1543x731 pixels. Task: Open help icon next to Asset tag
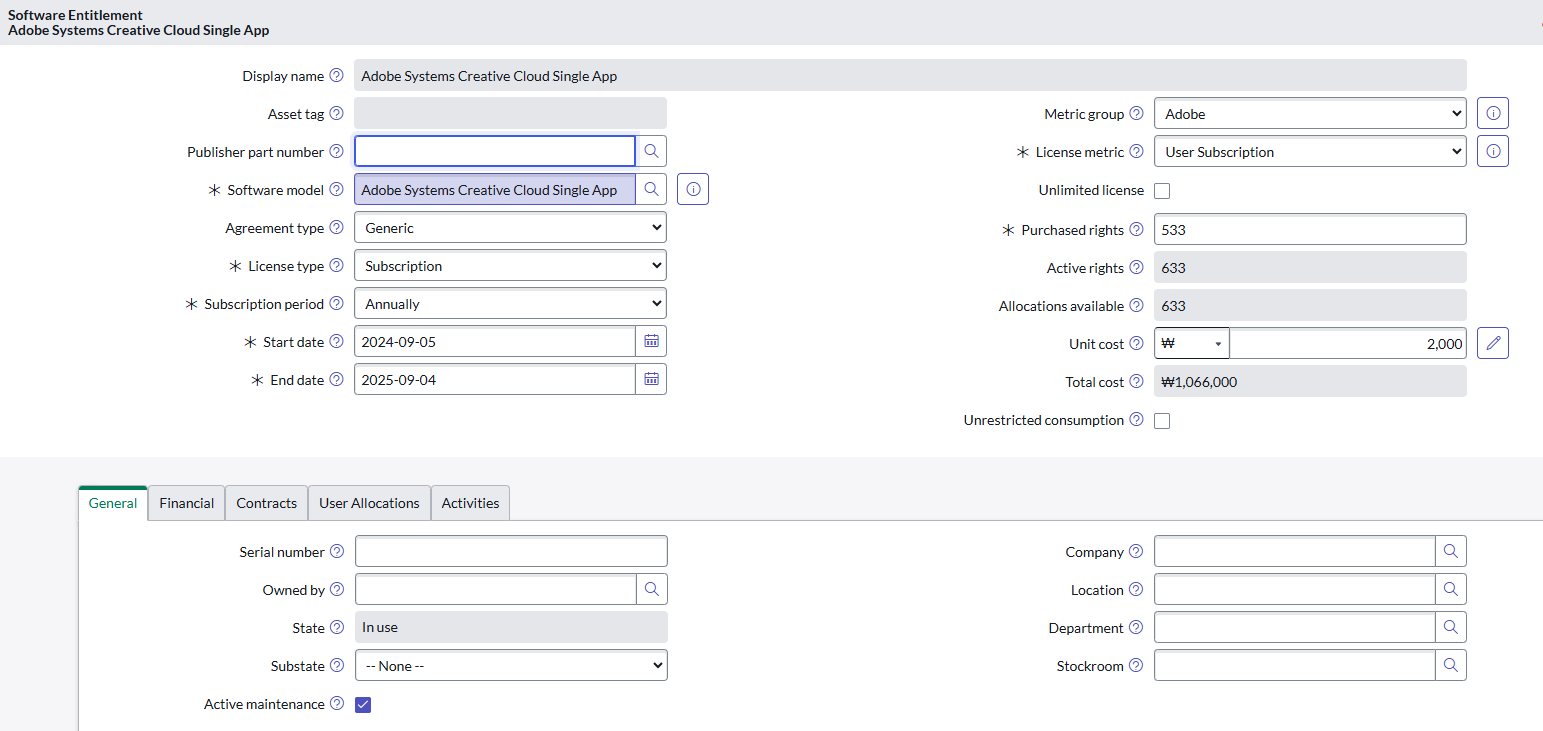(x=336, y=114)
